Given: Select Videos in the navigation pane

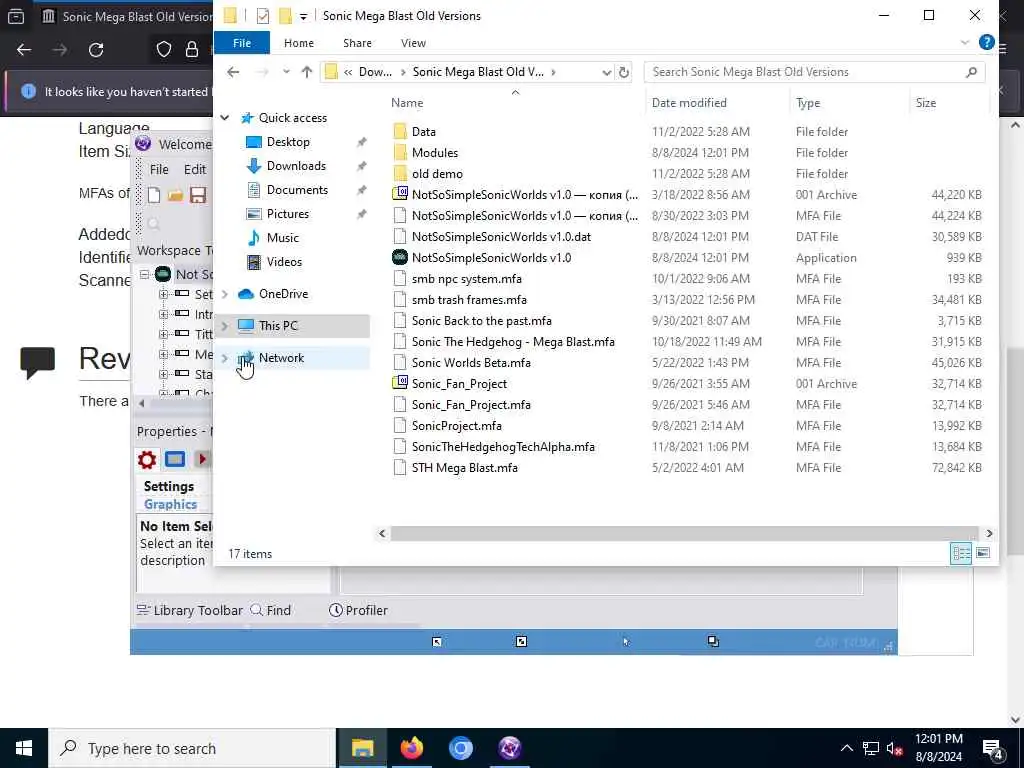Looking at the screenshot, I should [284, 262].
